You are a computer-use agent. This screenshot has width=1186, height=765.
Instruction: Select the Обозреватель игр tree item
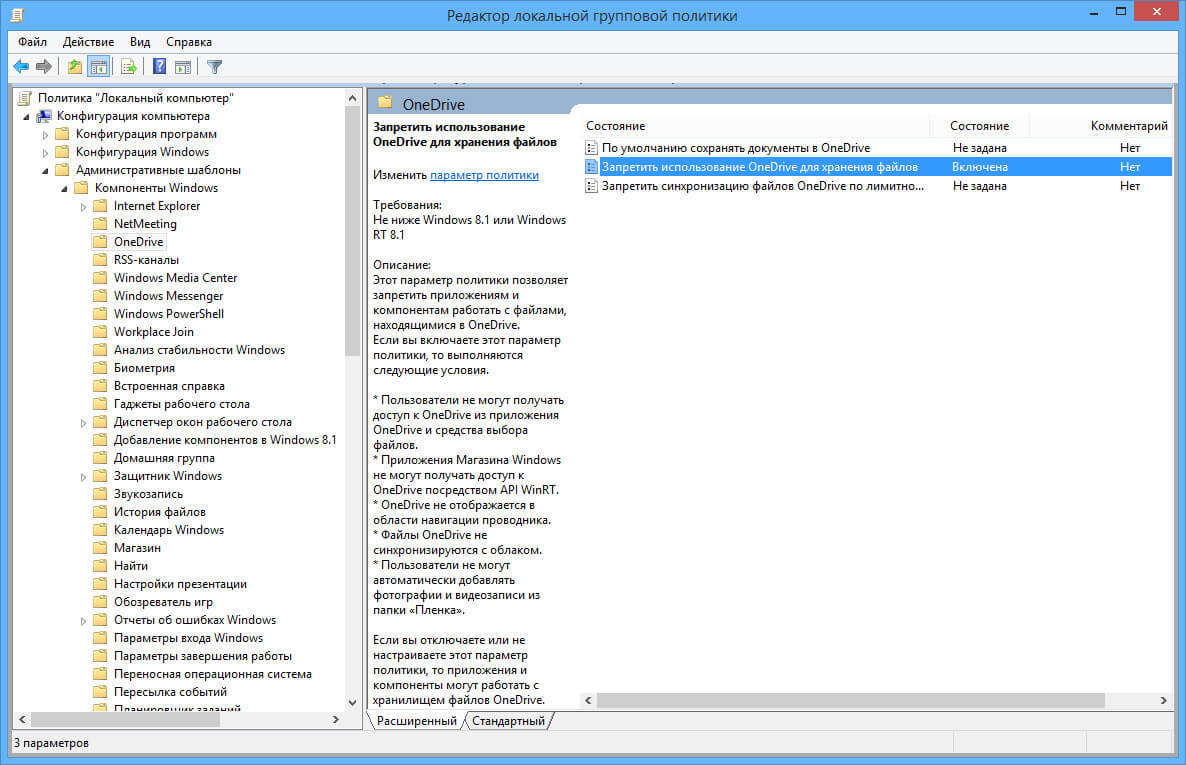click(163, 602)
